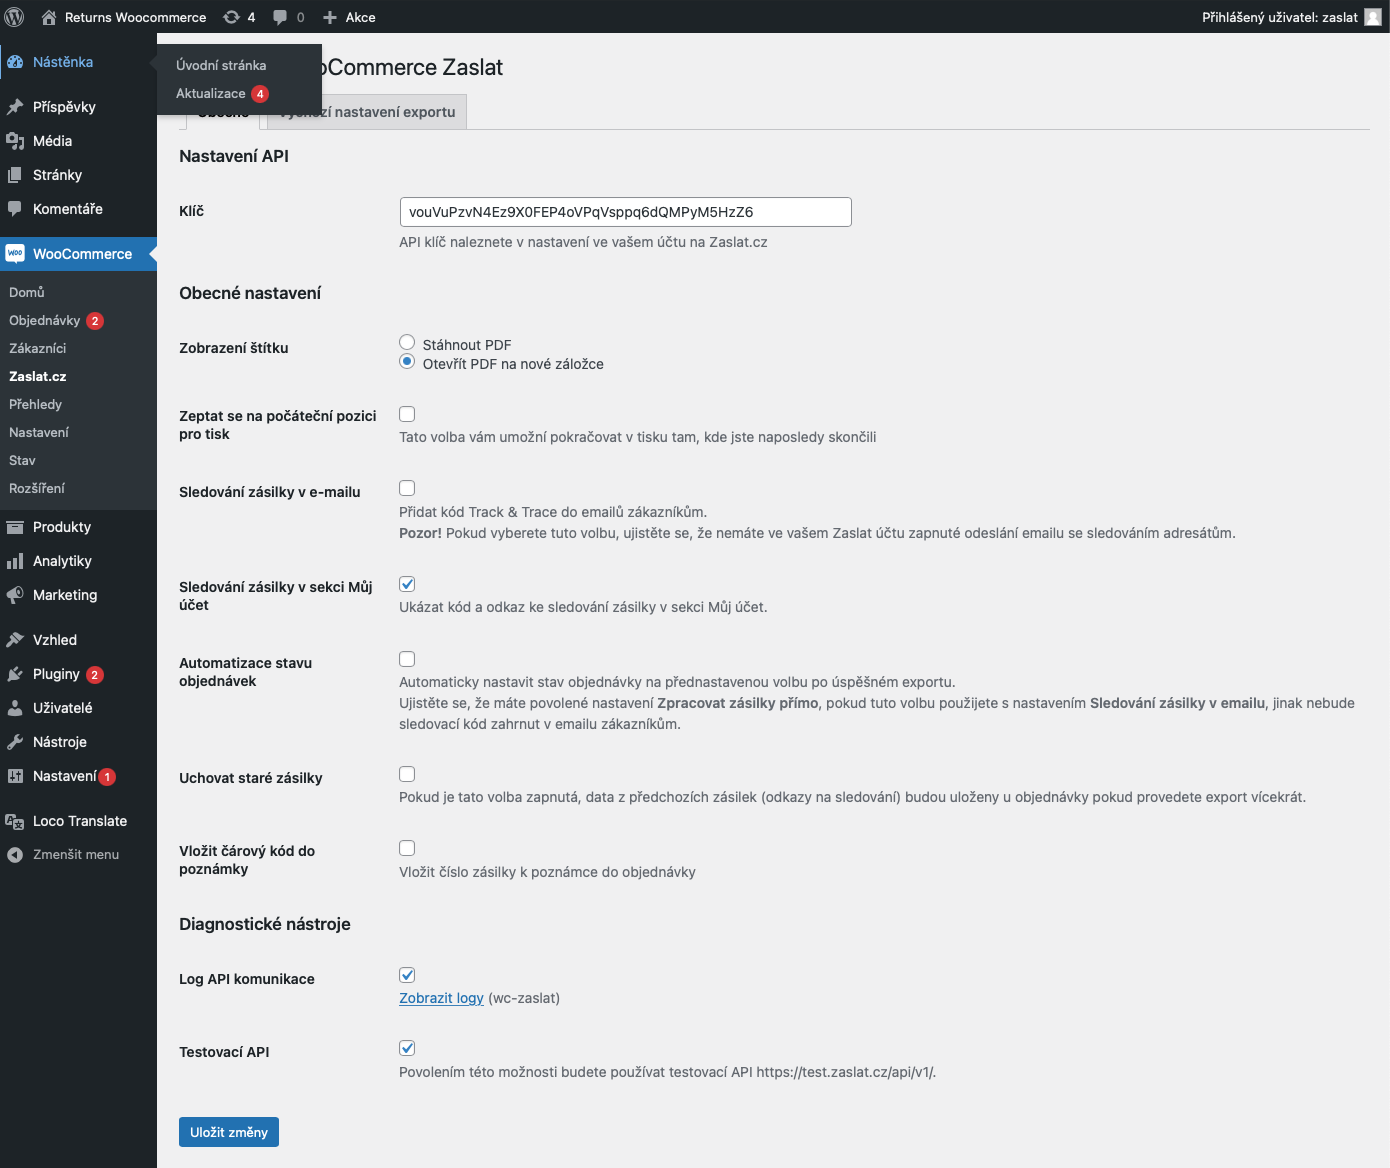This screenshot has height=1168, width=1390.
Task: Go to Zákazníci in WooCommerce submenu
Action: point(38,349)
